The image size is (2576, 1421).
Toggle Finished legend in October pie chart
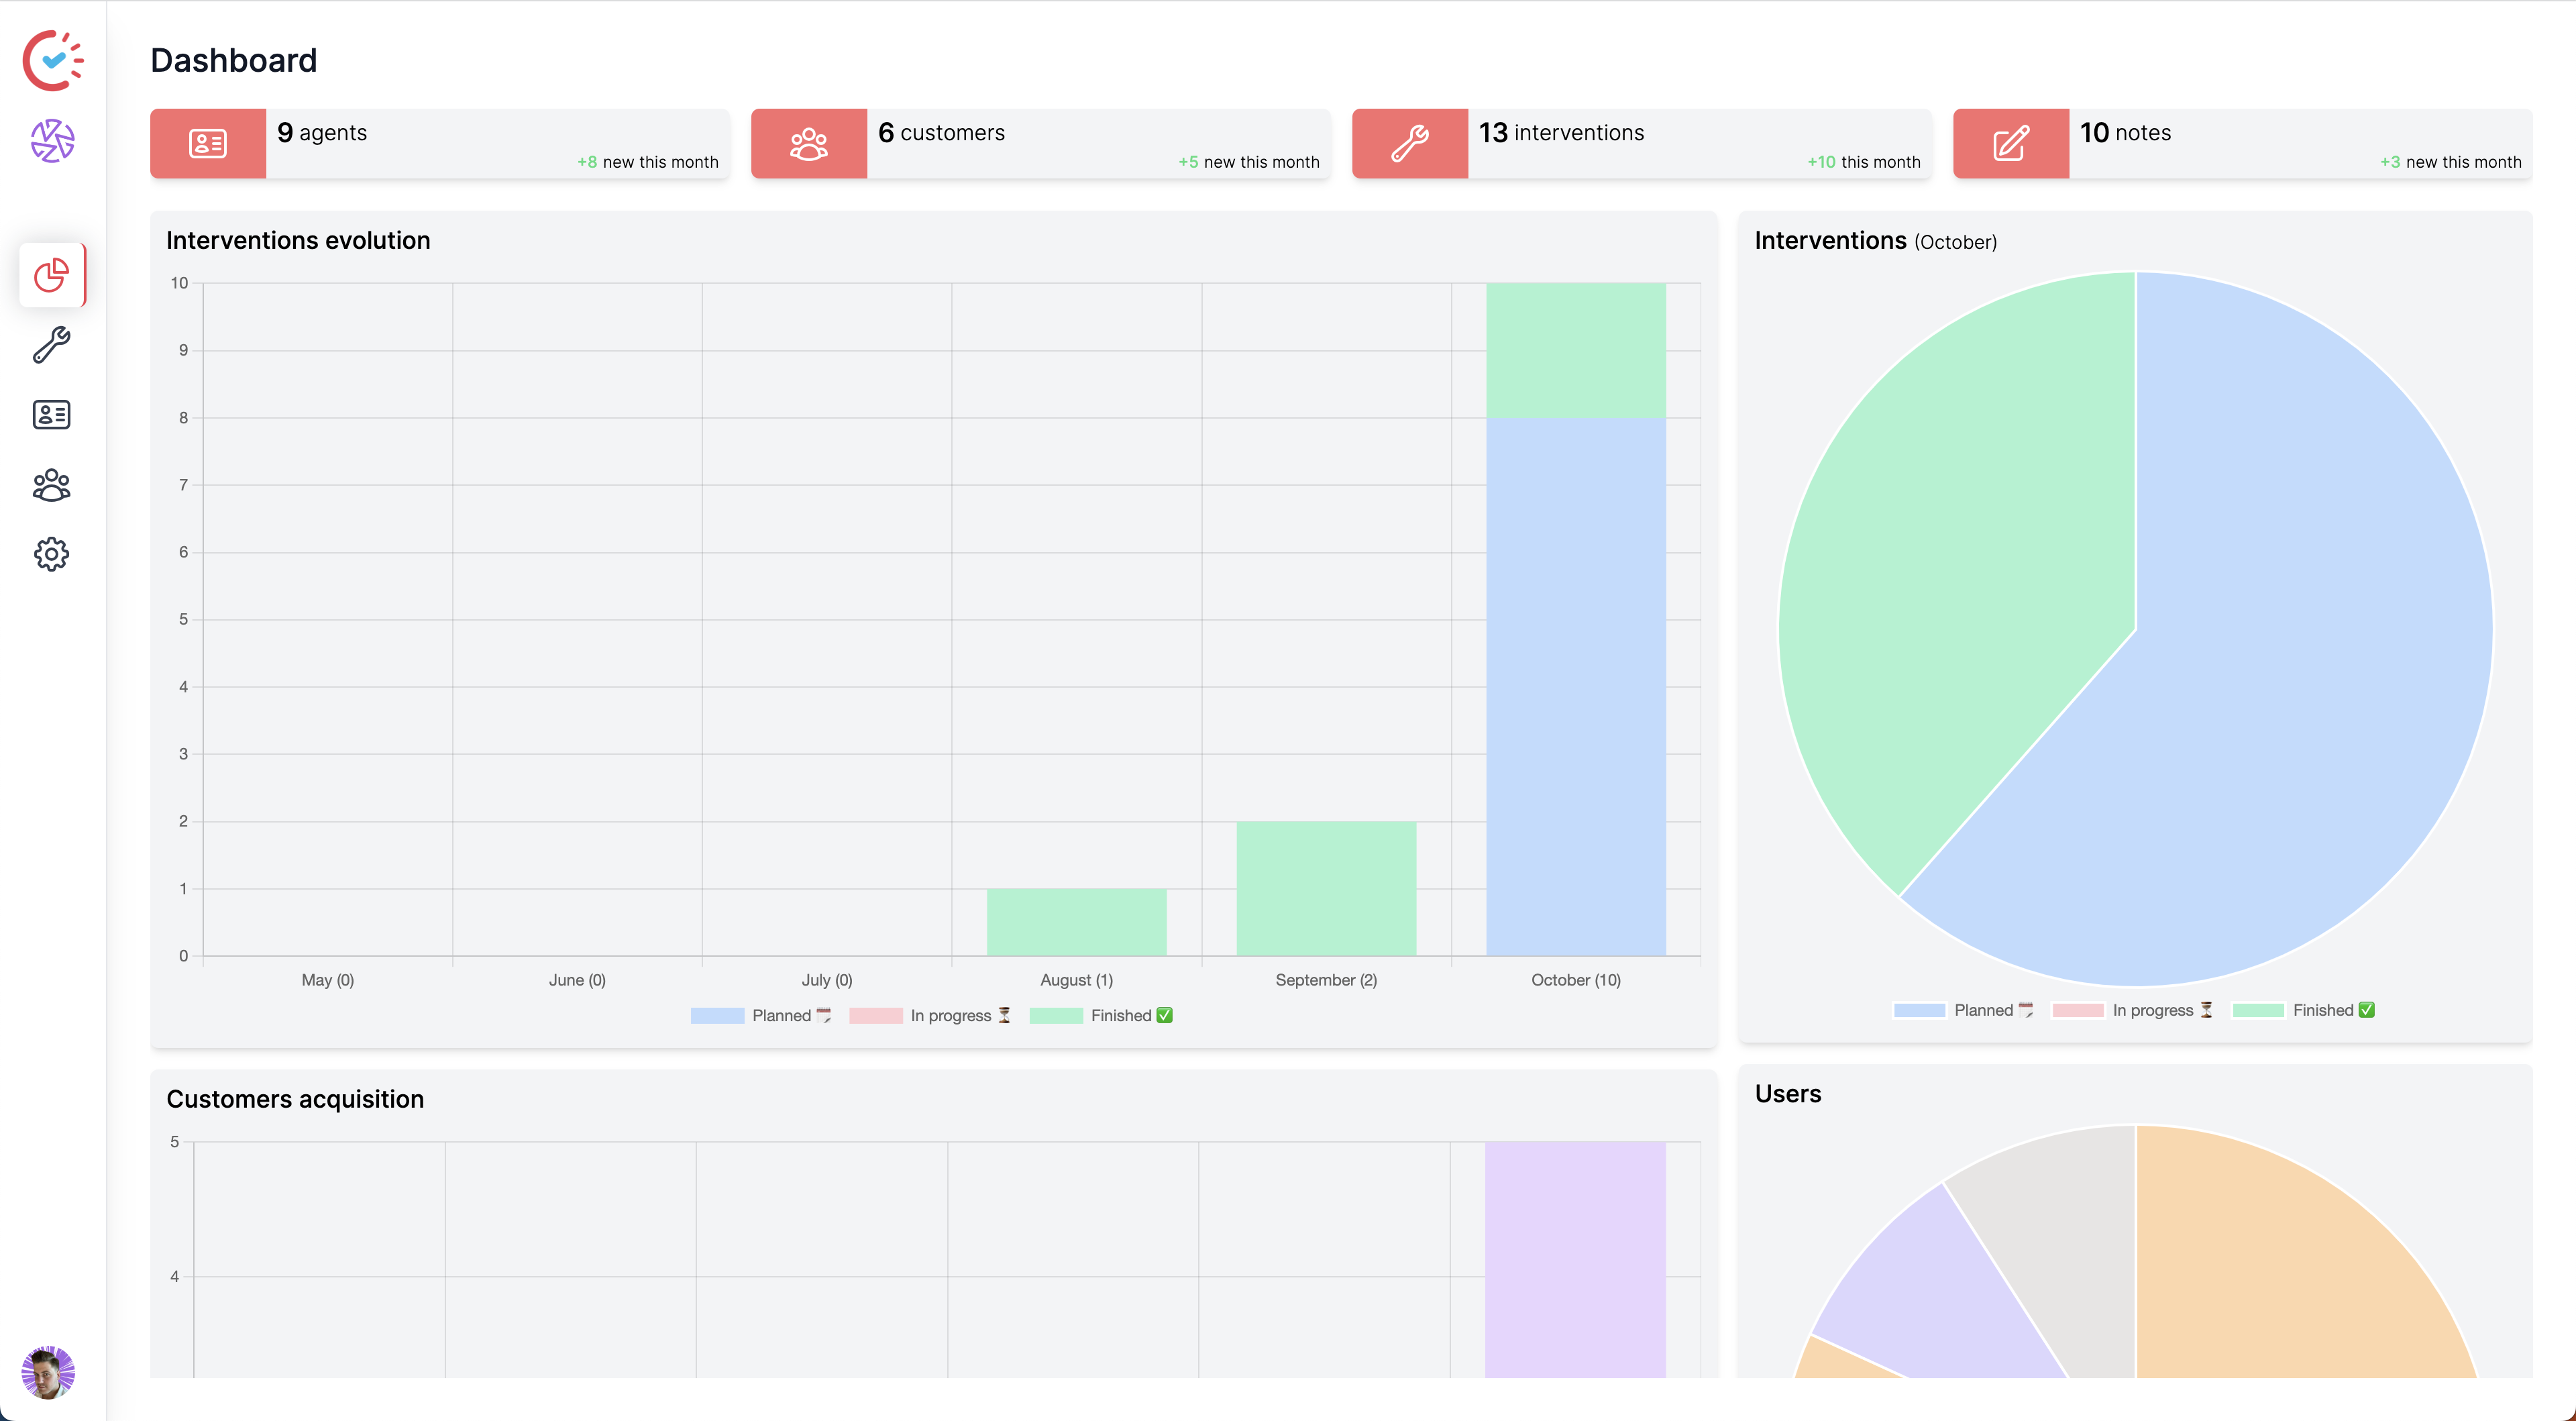[x=2303, y=1011]
